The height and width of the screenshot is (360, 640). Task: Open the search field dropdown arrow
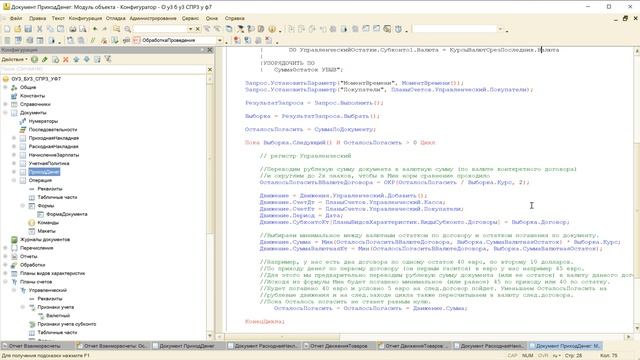pyautogui.click(x=190, y=29)
